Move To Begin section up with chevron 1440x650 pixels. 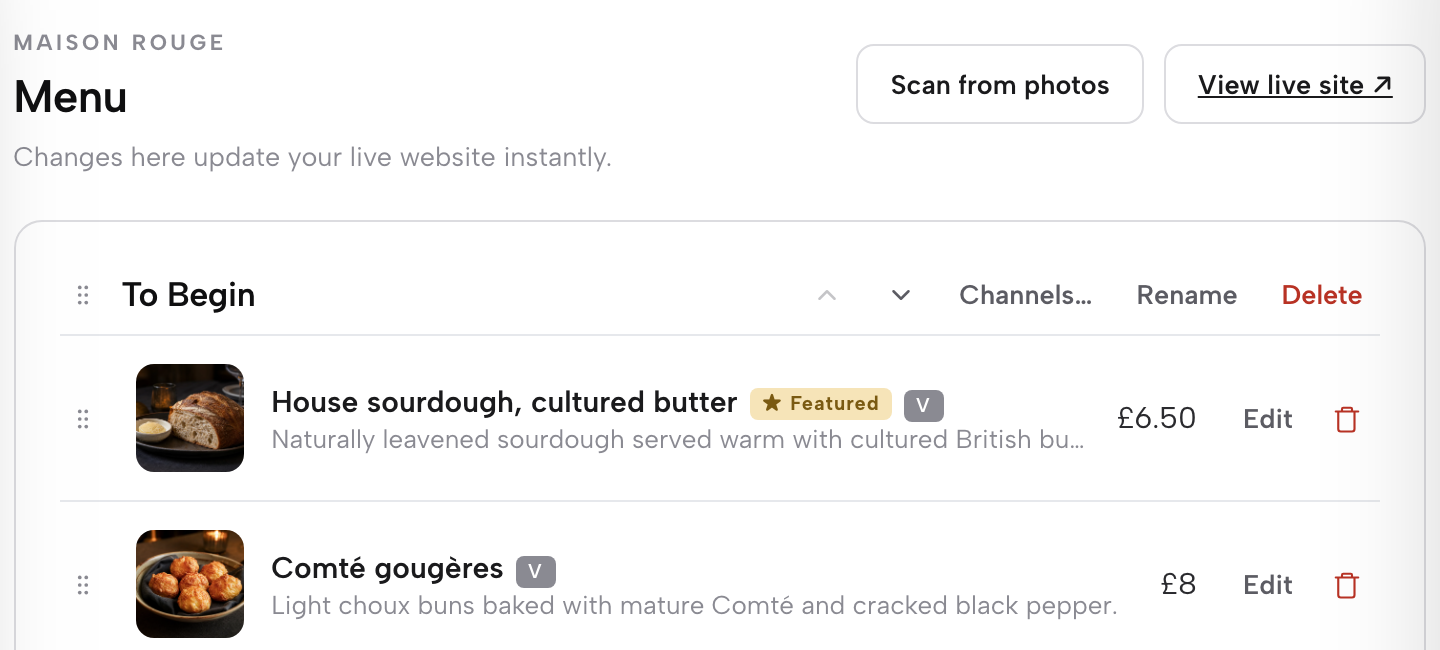coord(826,295)
